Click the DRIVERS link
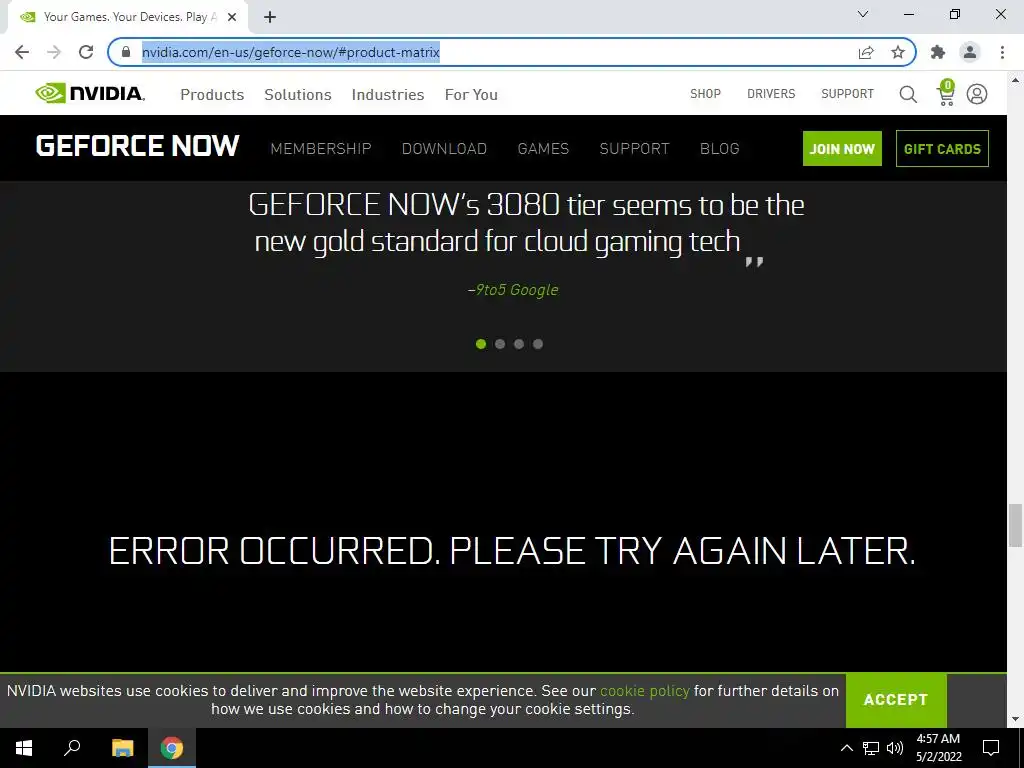1024x768 pixels. [771, 93]
